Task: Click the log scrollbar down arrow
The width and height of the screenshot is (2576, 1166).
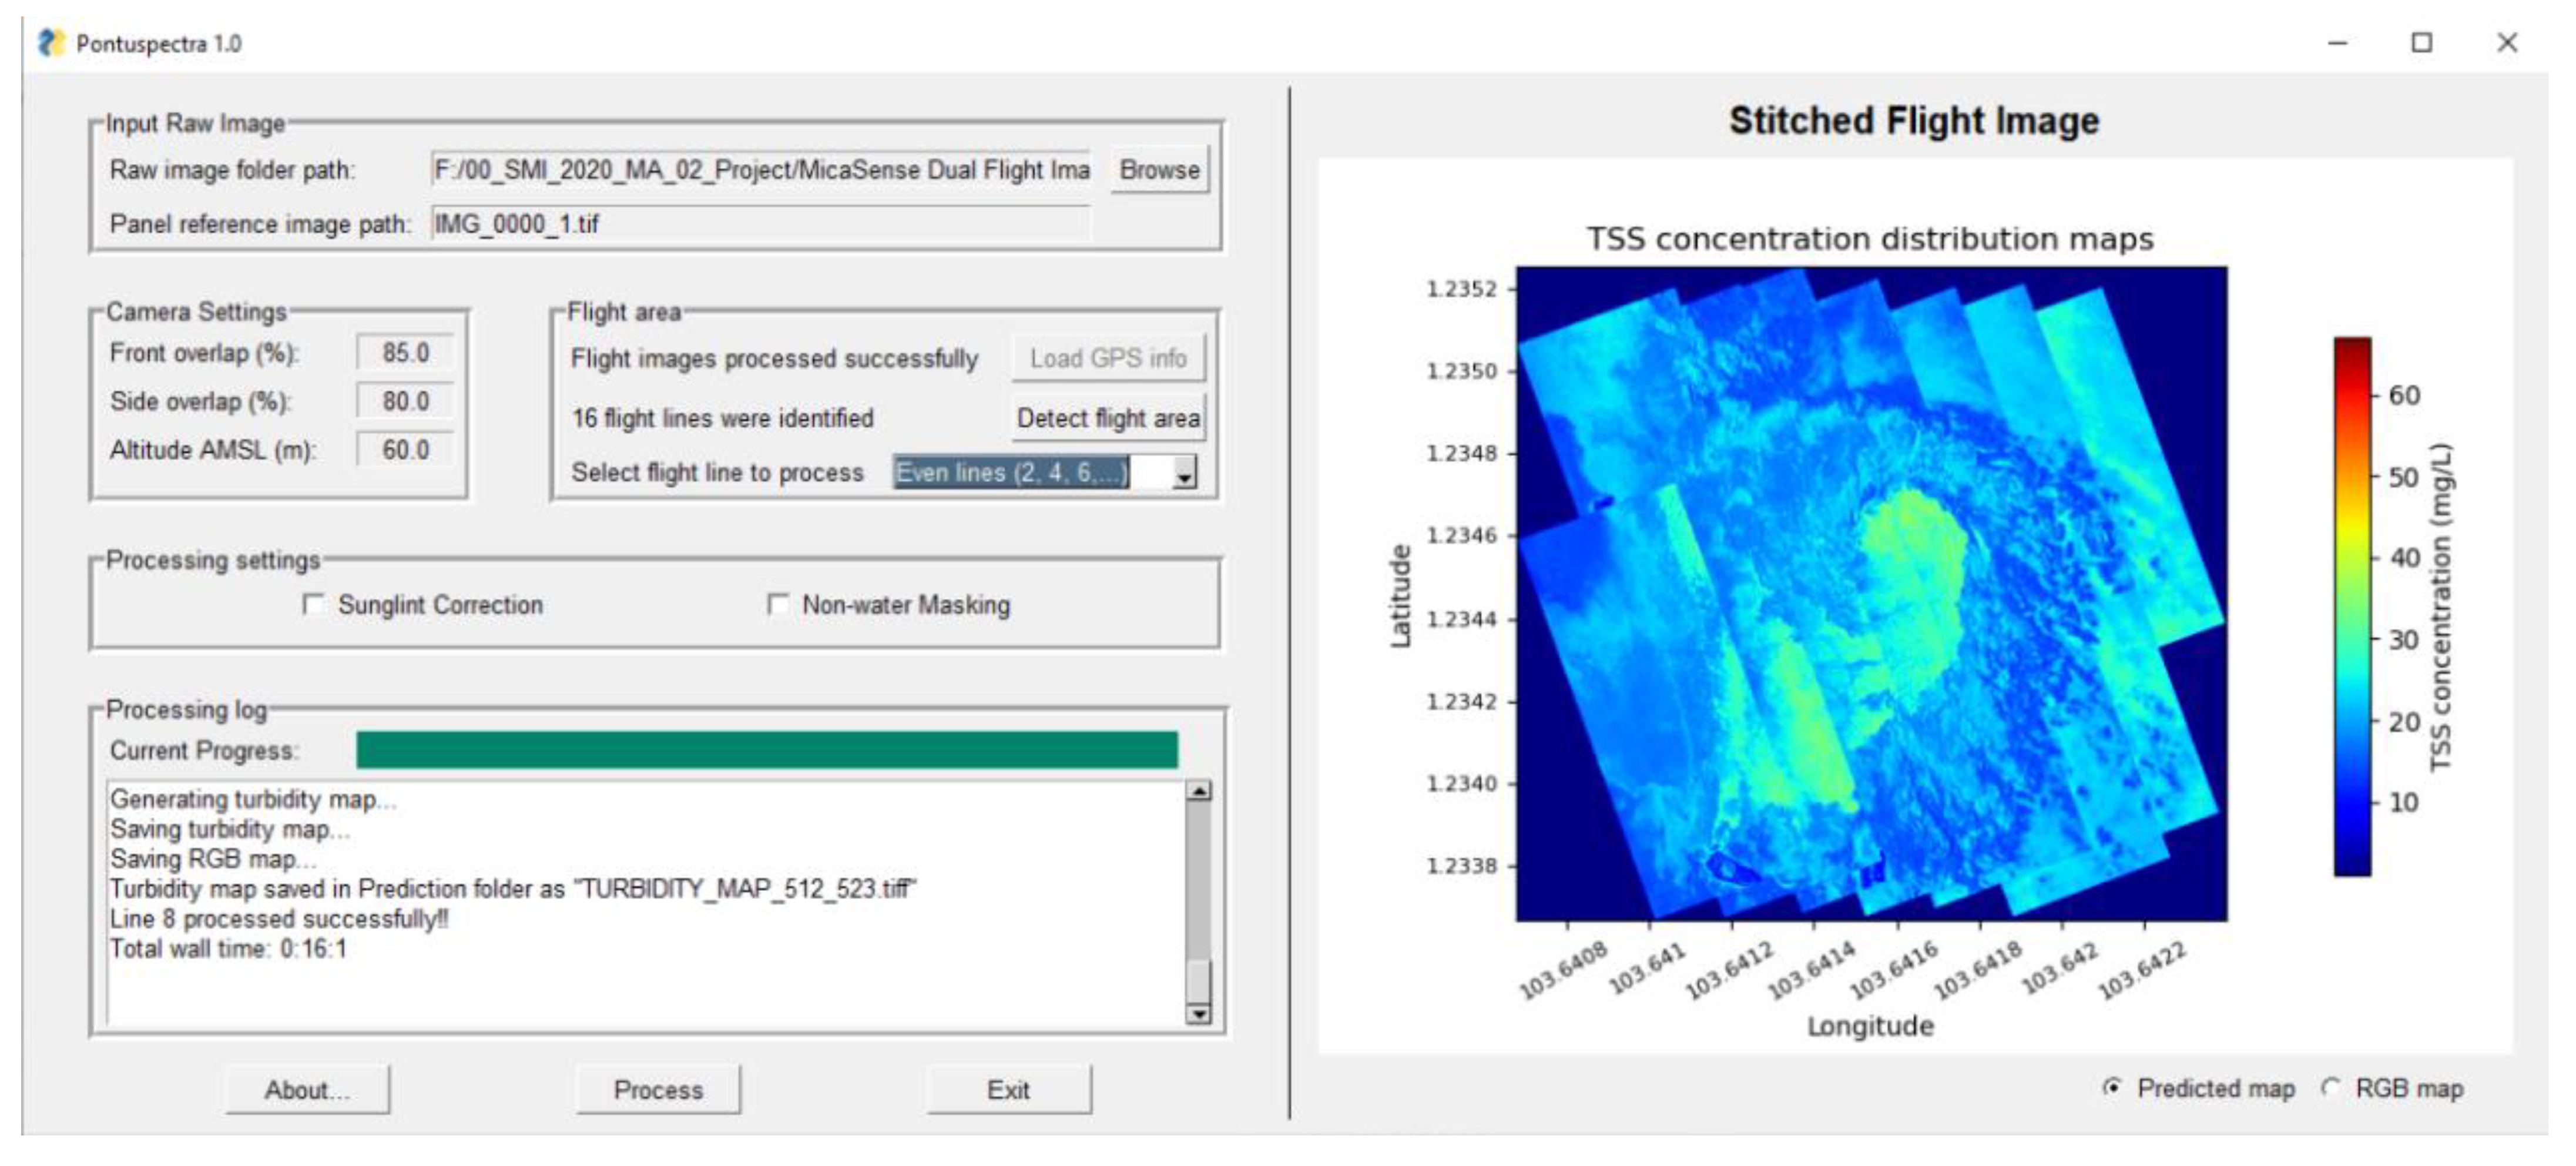Action: coord(1198,1014)
